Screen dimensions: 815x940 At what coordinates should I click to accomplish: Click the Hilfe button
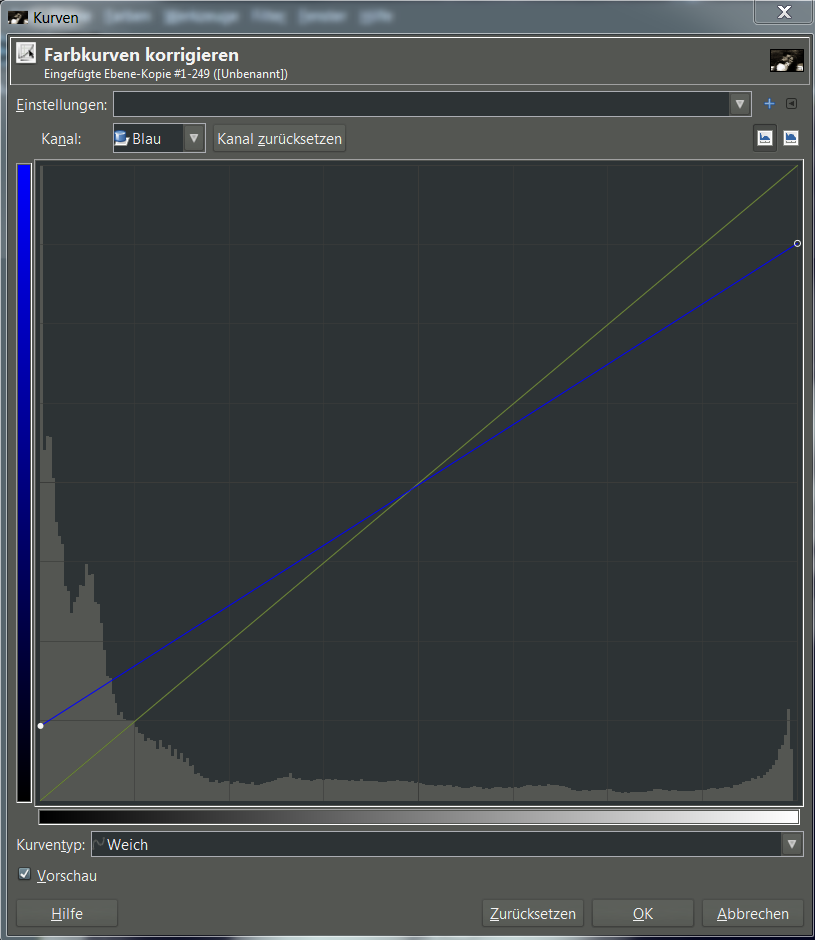point(67,914)
